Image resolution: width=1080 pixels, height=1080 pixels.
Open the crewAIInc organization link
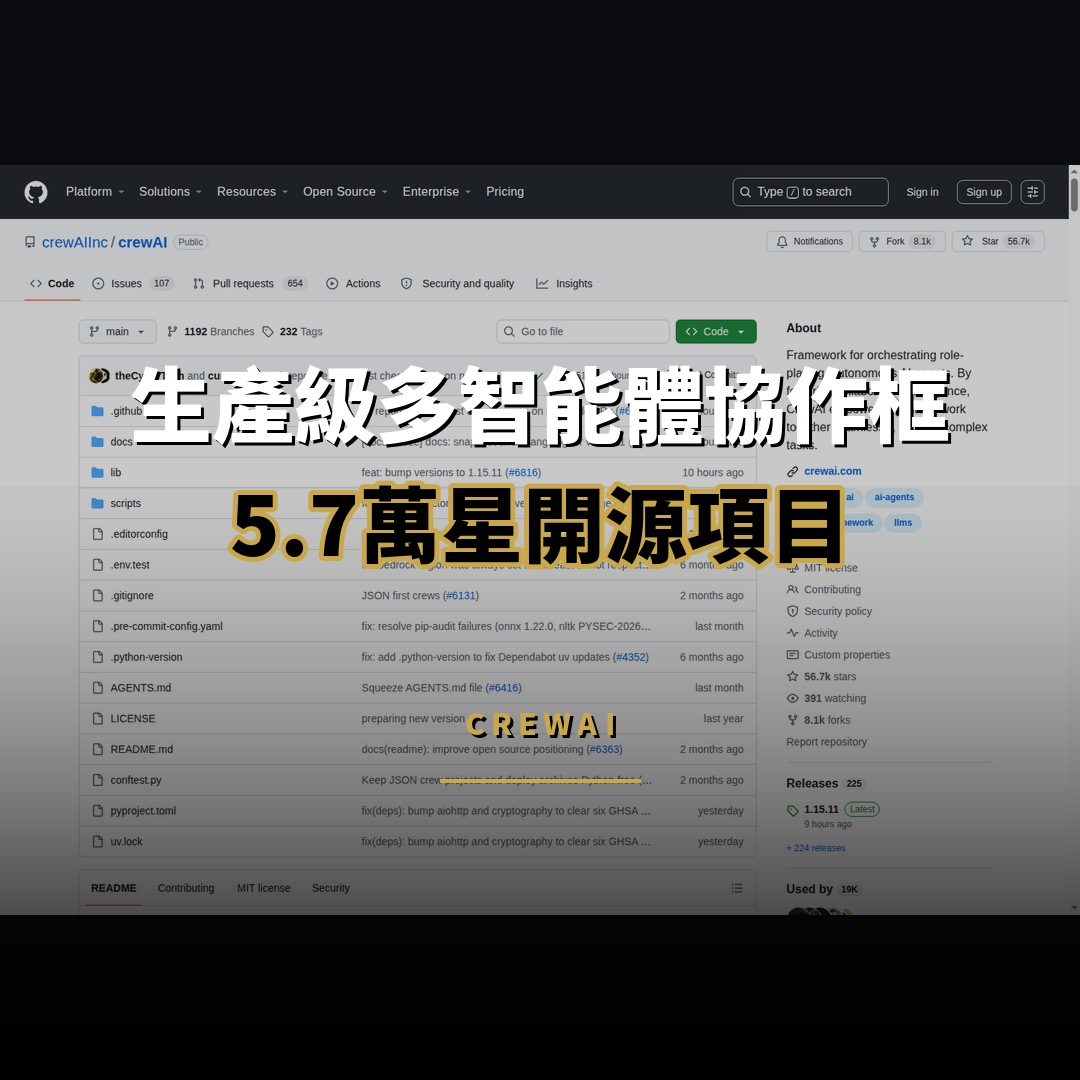tap(74, 242)
